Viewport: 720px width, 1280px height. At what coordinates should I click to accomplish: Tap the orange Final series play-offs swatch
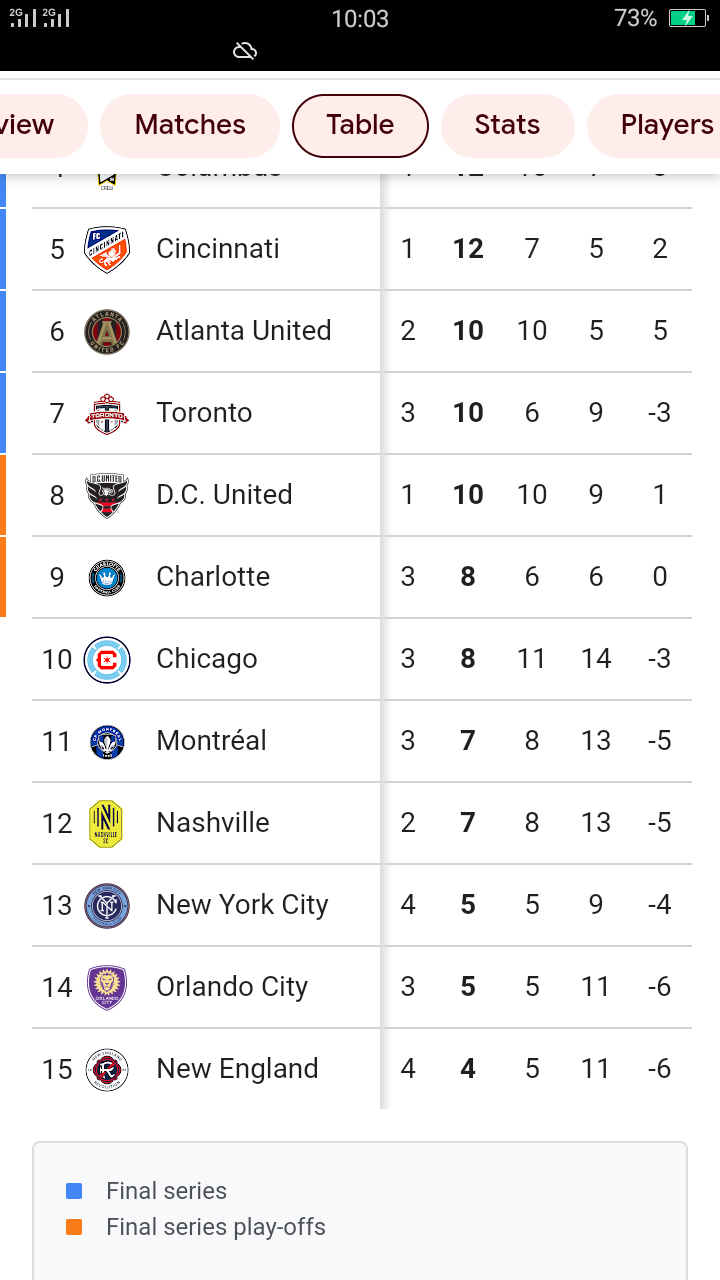[x=74, y=1227]
